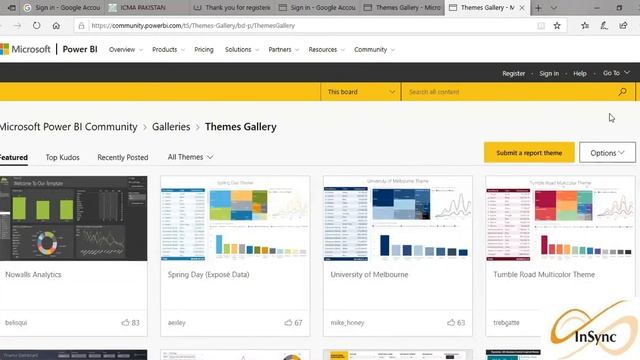This screenshot has width=640, height=360.
Task: Open the Pricing page
Action: [204, 49]
